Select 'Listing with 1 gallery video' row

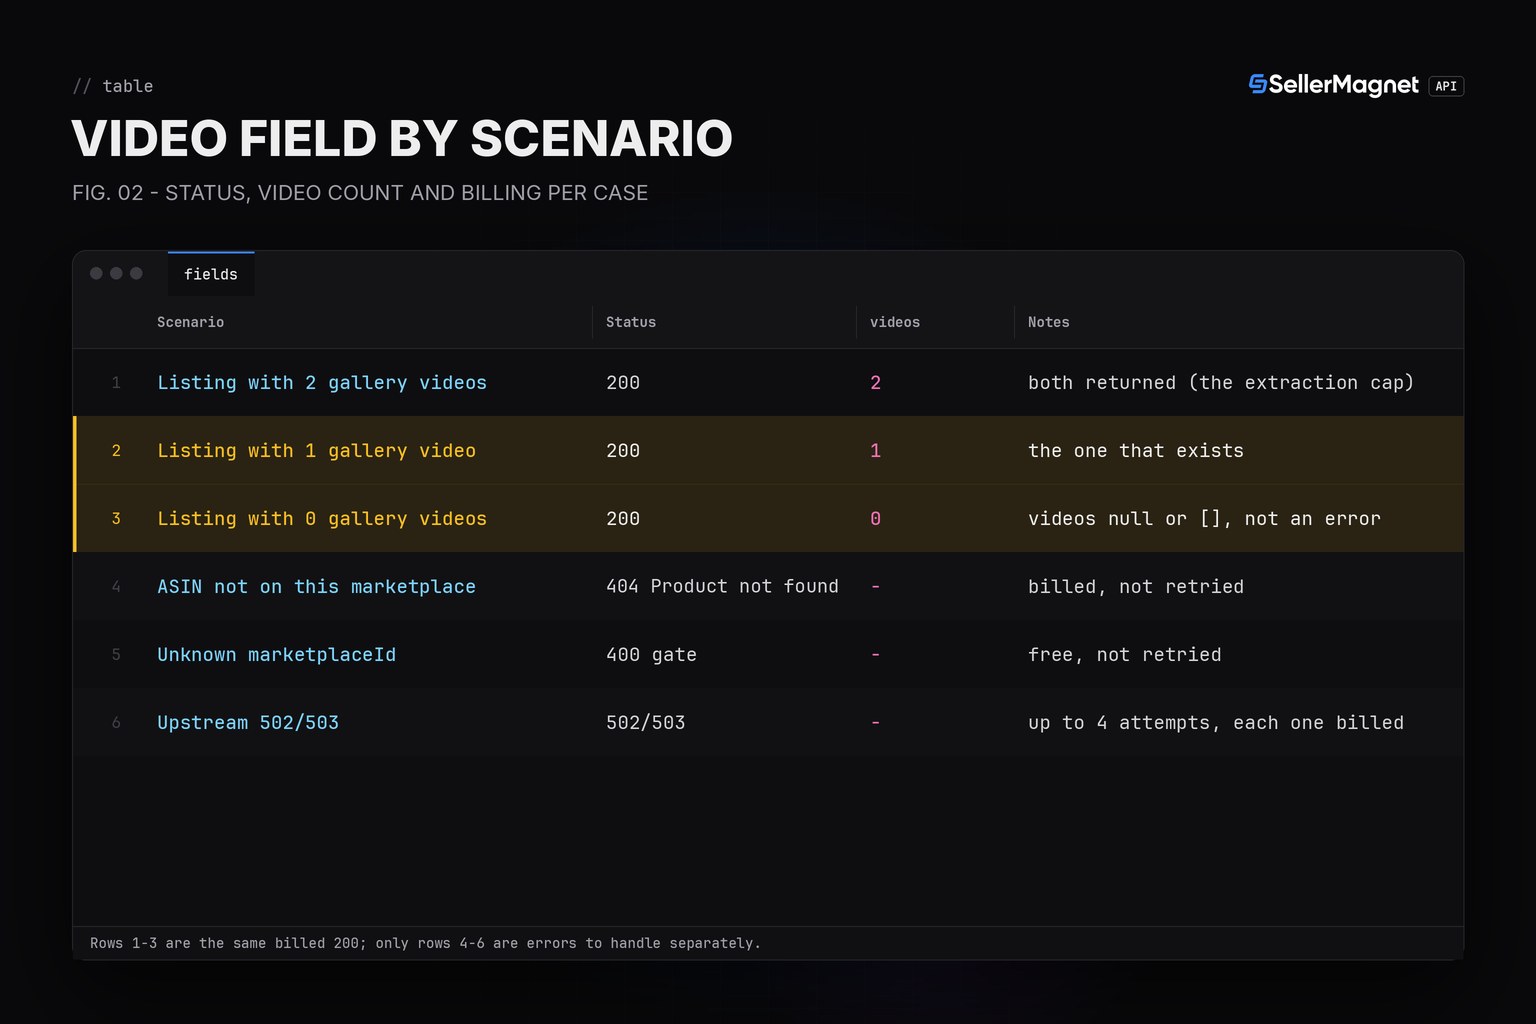768,451
